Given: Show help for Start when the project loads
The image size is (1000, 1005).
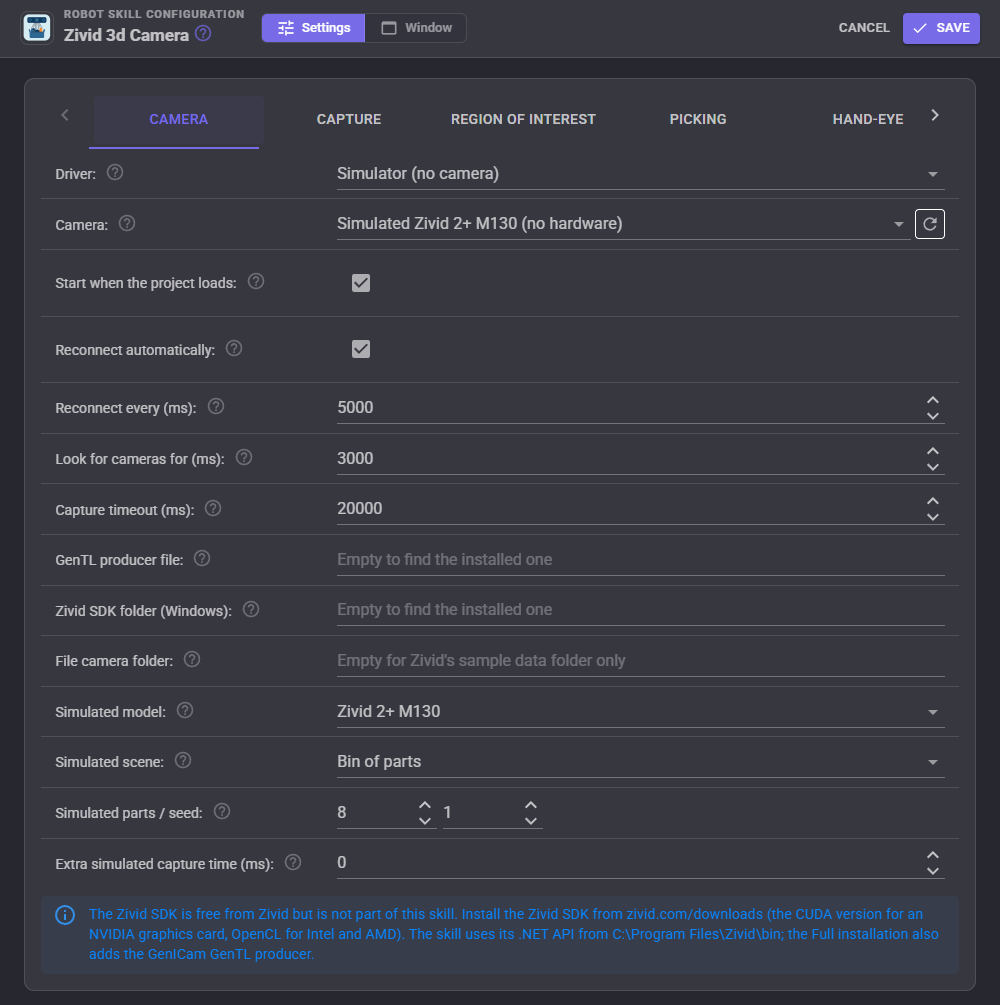Looking at the screenshot, I should pos(256,281).
